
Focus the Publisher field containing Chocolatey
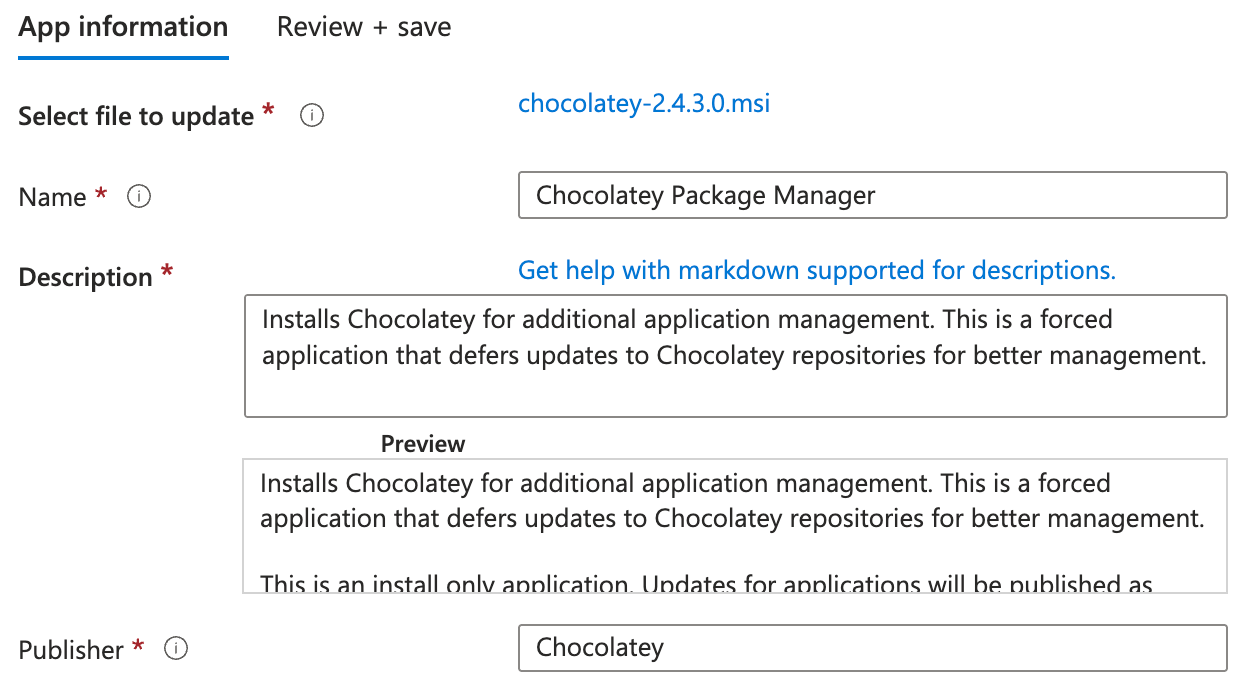[872, 648]
